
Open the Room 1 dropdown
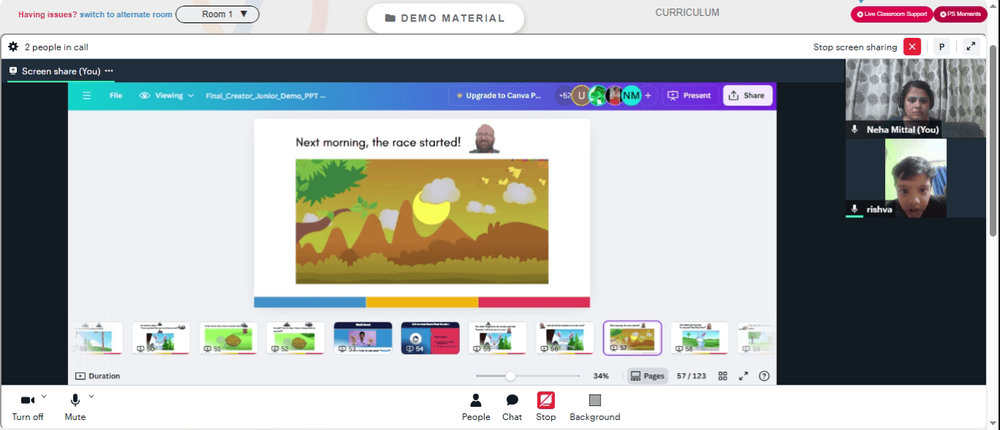coord(217,14)
